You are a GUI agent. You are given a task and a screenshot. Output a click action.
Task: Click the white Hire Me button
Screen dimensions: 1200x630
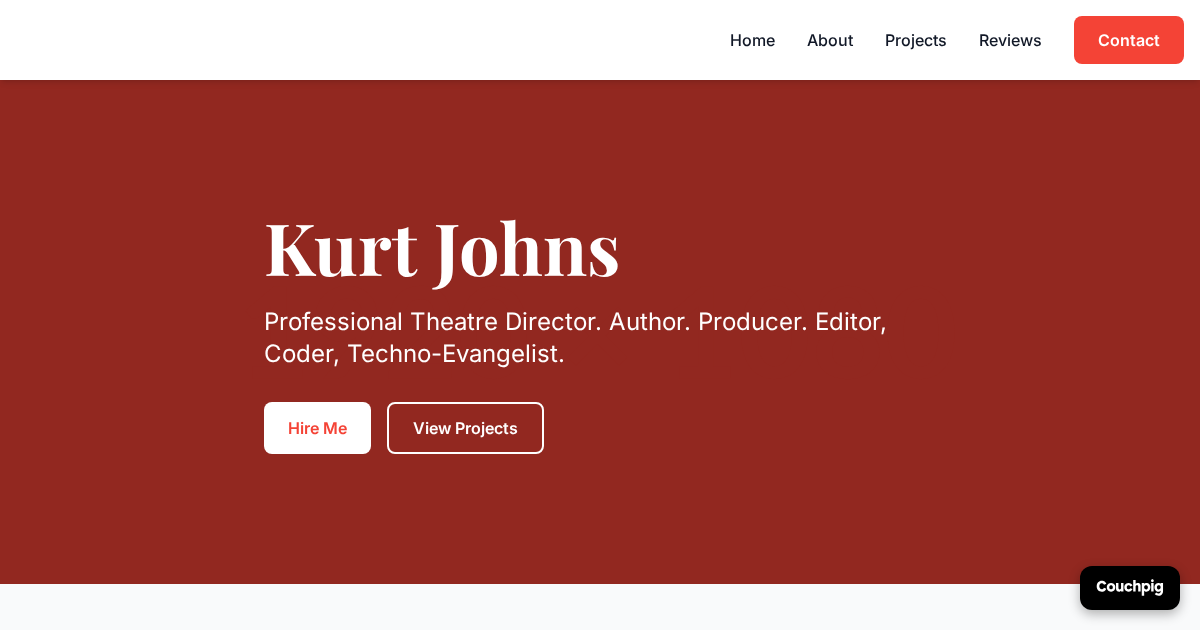(x=317, y=428)
